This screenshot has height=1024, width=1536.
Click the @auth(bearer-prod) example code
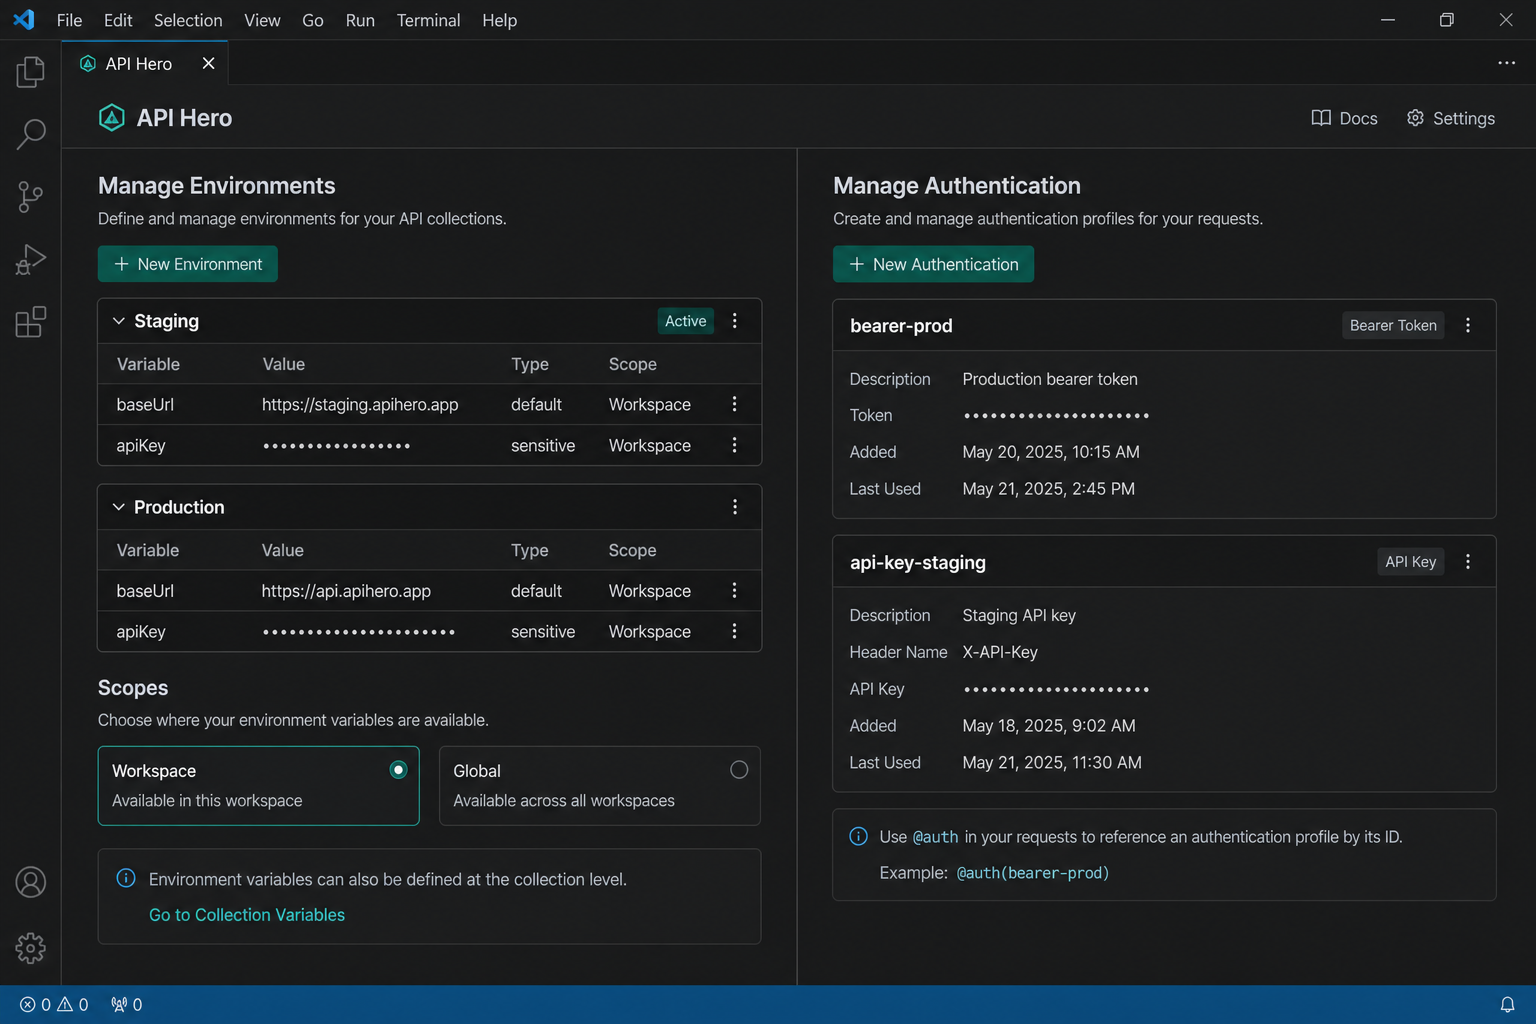tap(1033, 873)
